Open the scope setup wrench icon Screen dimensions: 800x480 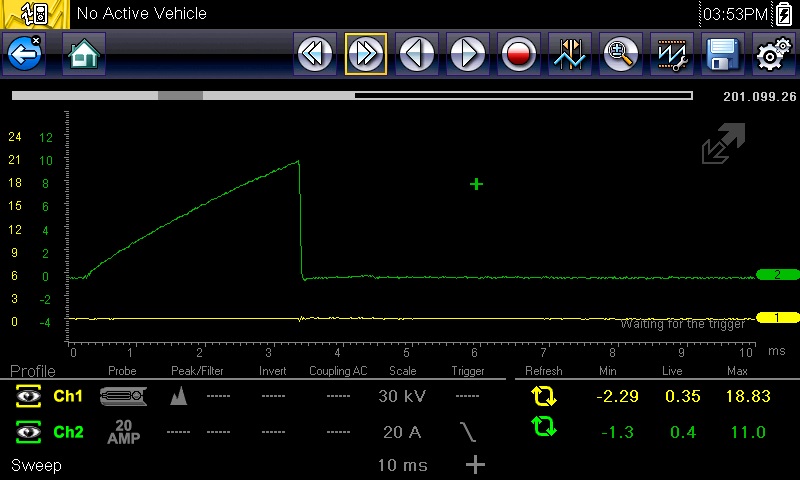point(671,54)
